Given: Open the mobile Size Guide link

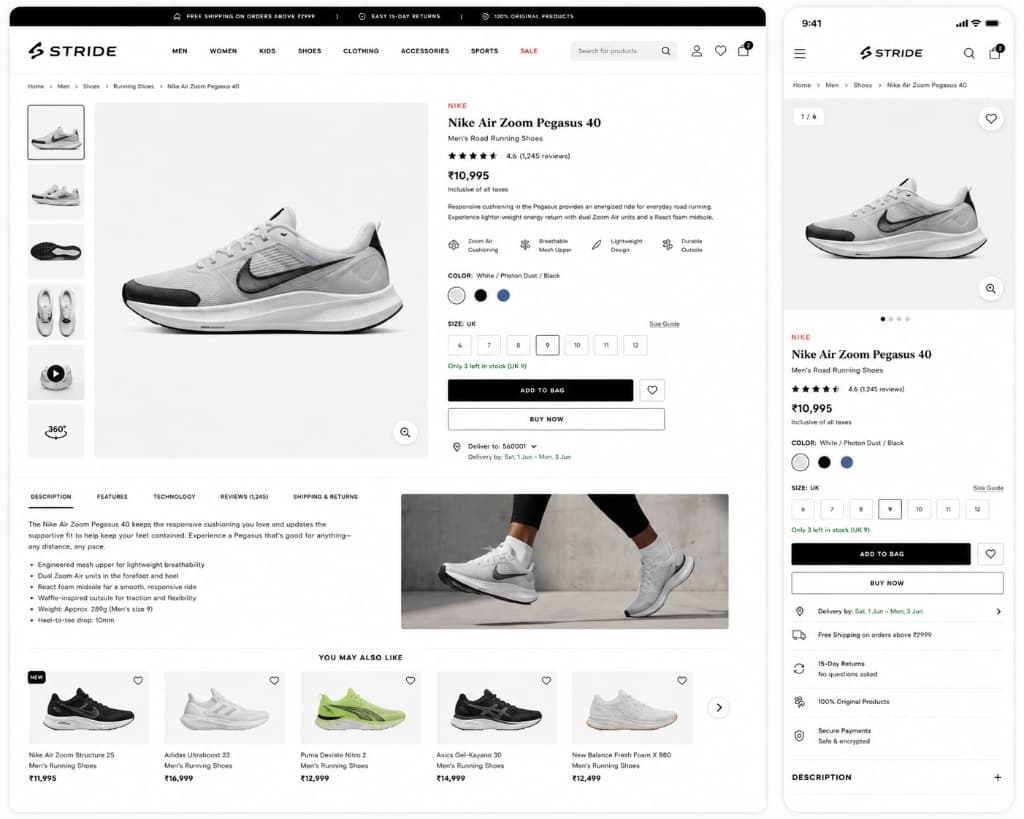Looking at the screenshot, I should tap(988, 488).
